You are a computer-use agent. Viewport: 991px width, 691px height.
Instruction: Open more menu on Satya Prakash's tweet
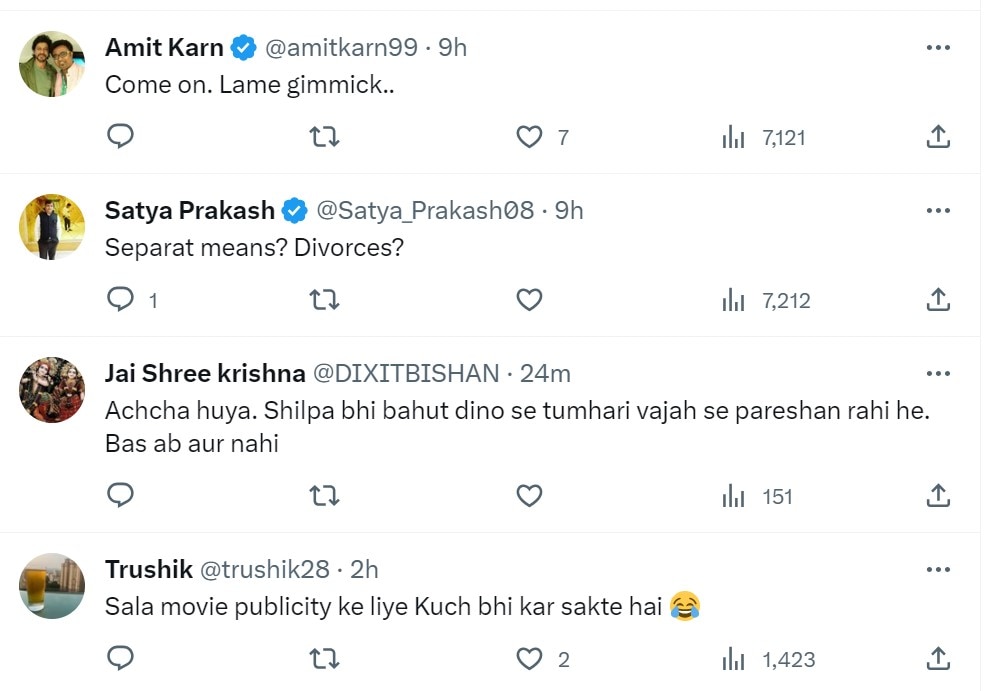pos(938,211)
